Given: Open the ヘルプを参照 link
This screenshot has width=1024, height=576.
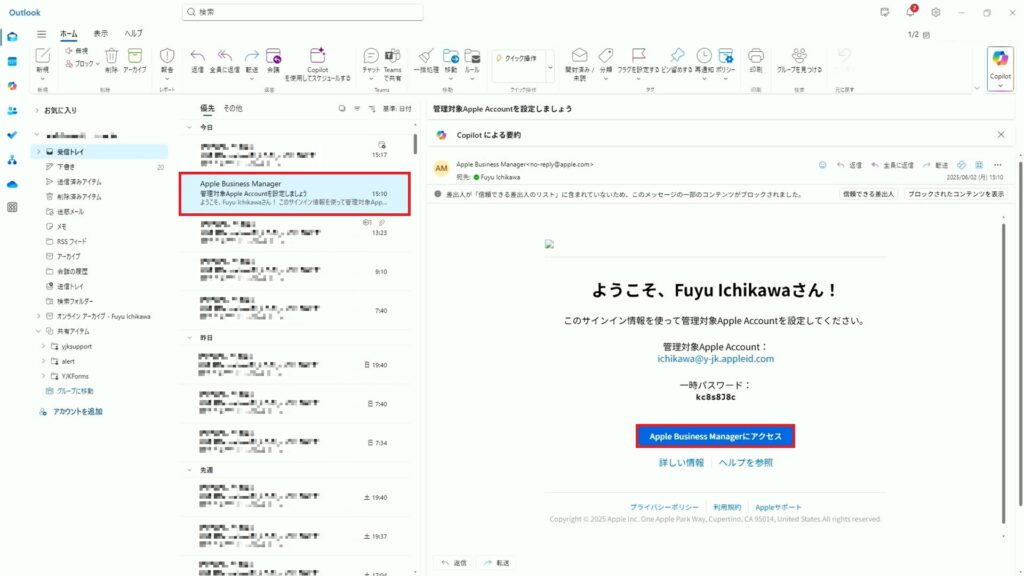Looking at the screenshot, I should point(746,462).
